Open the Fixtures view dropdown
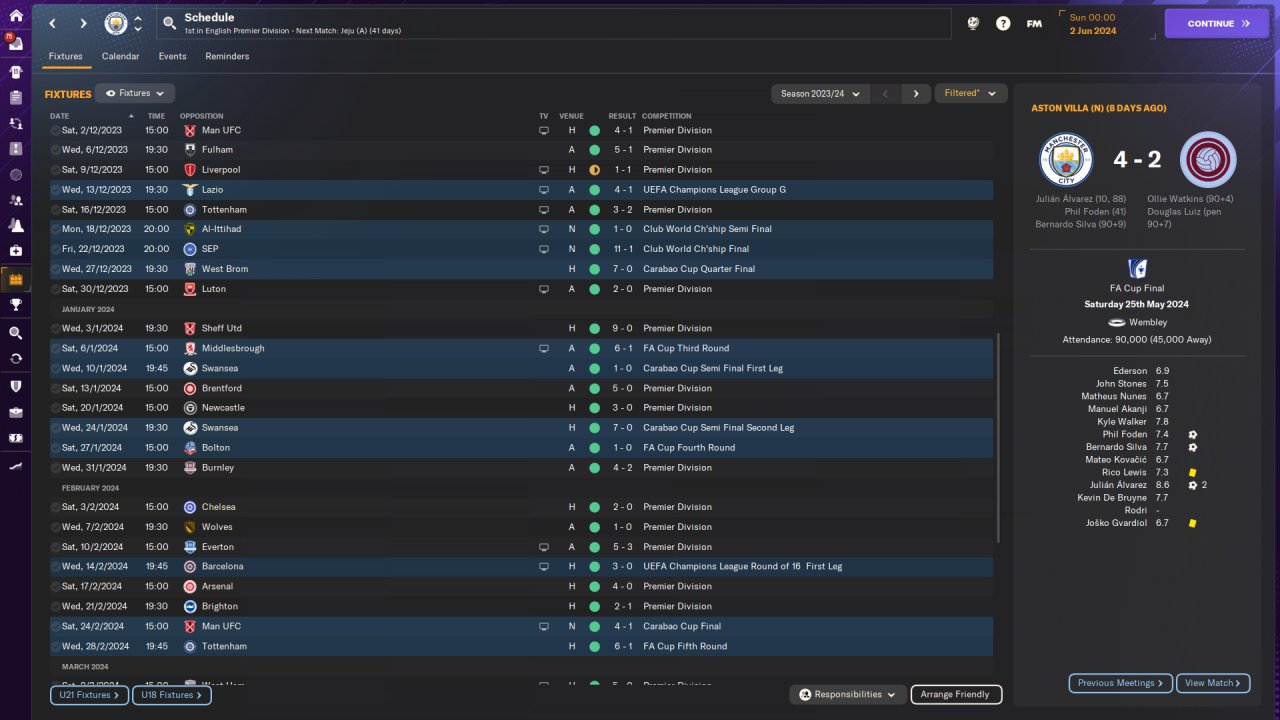The image size is (1280, 720). tap(135, 93)
